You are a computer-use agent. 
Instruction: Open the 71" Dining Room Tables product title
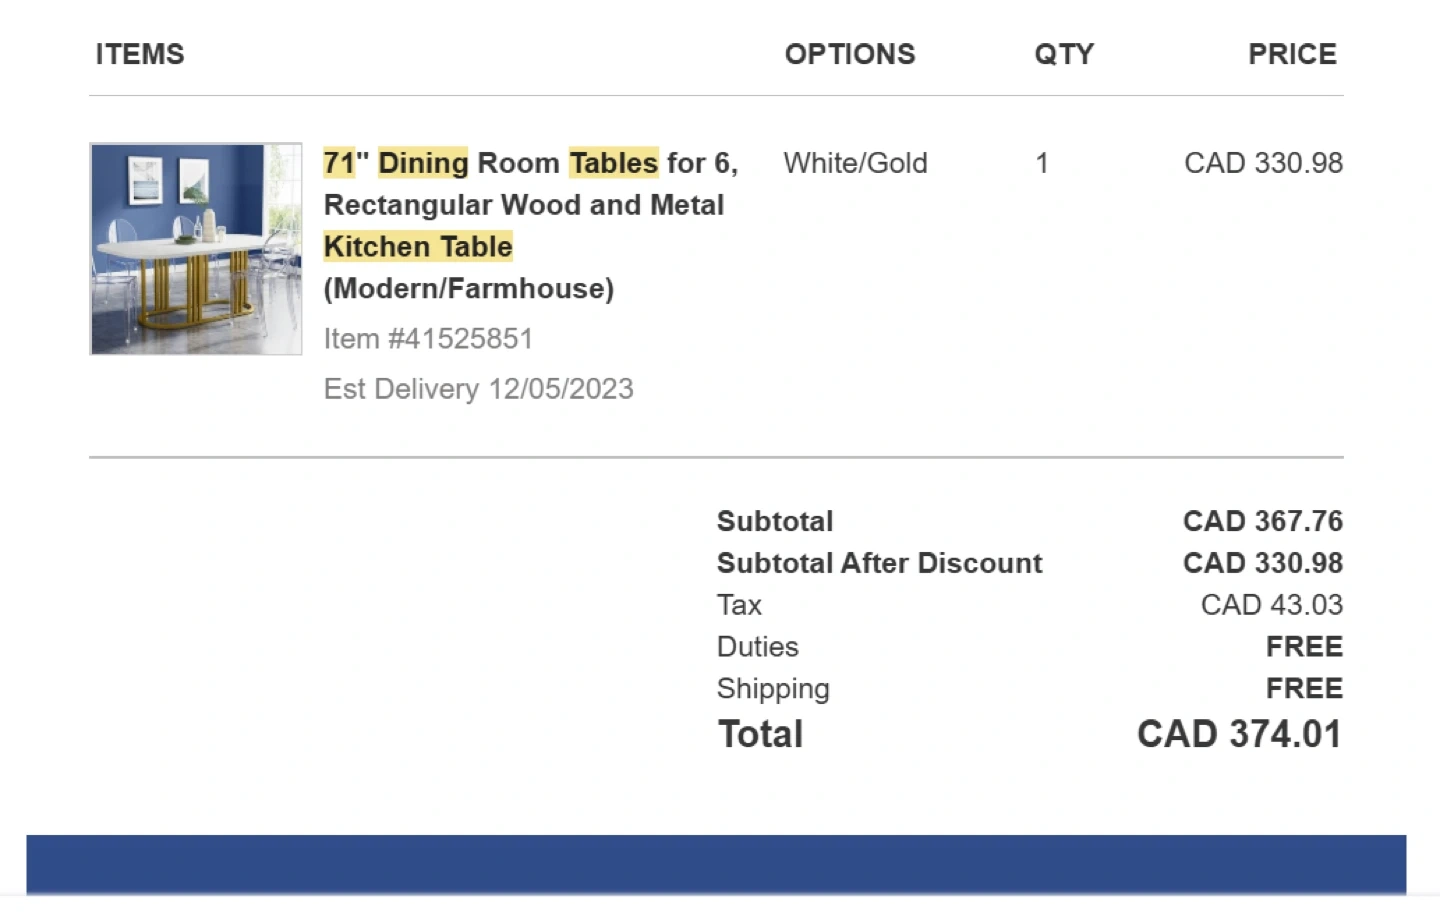530,205
